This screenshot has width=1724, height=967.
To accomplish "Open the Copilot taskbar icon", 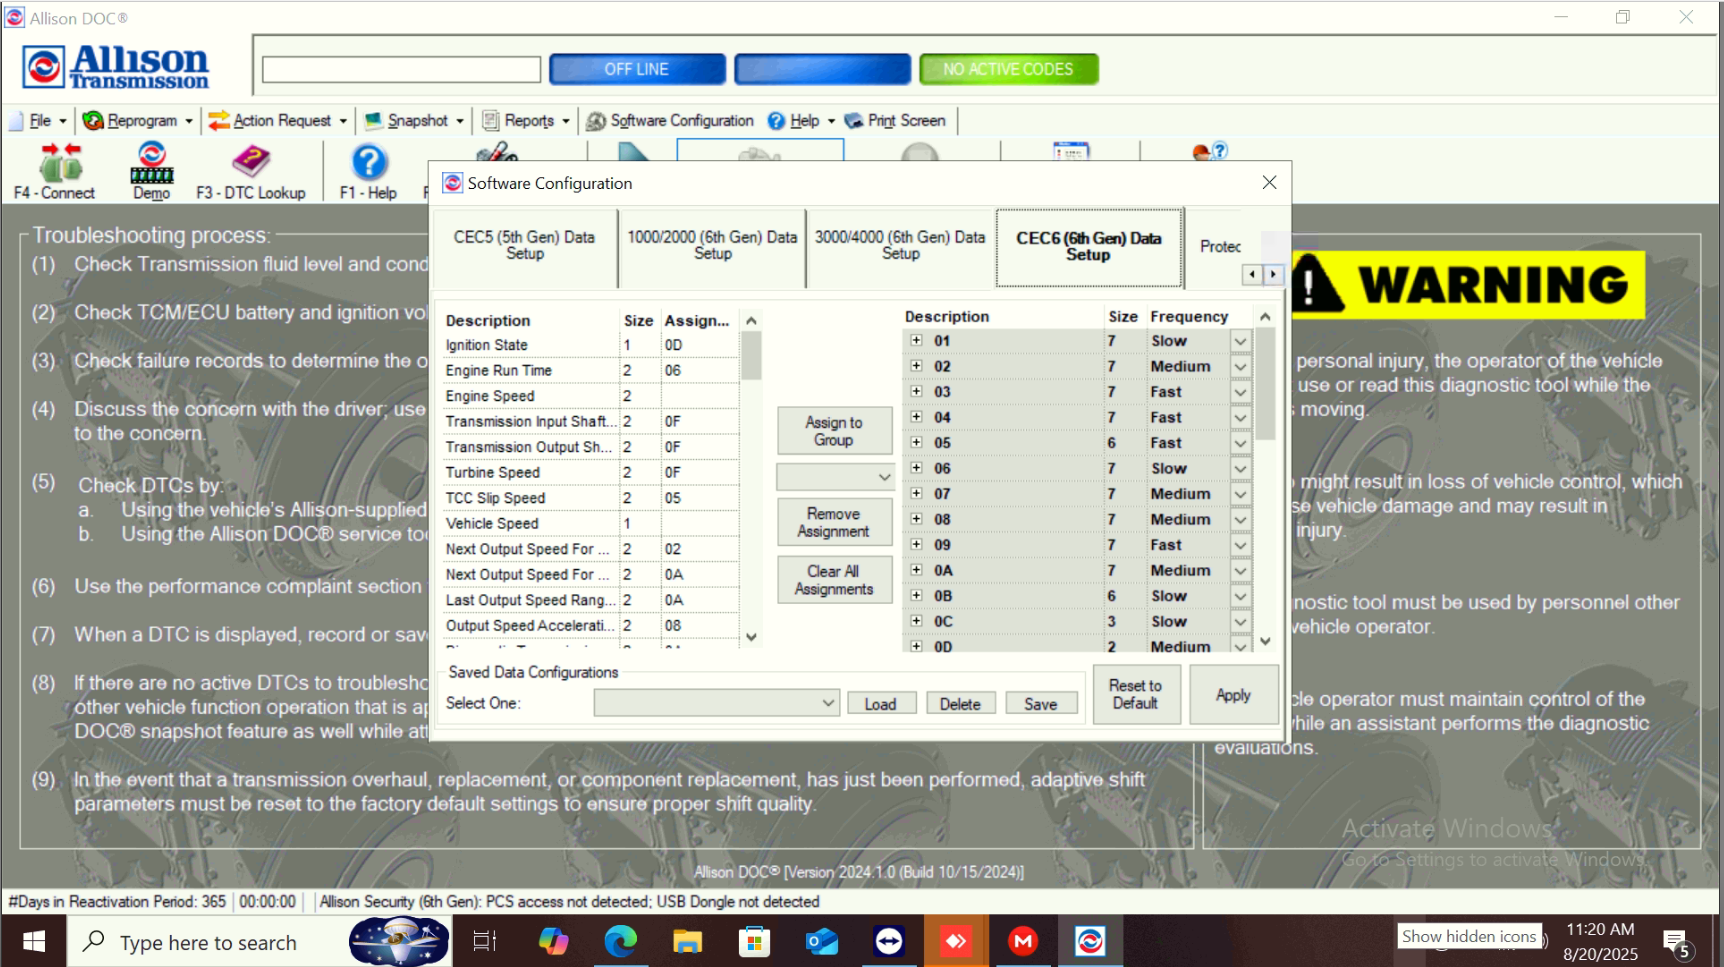I will click(553, 941).
